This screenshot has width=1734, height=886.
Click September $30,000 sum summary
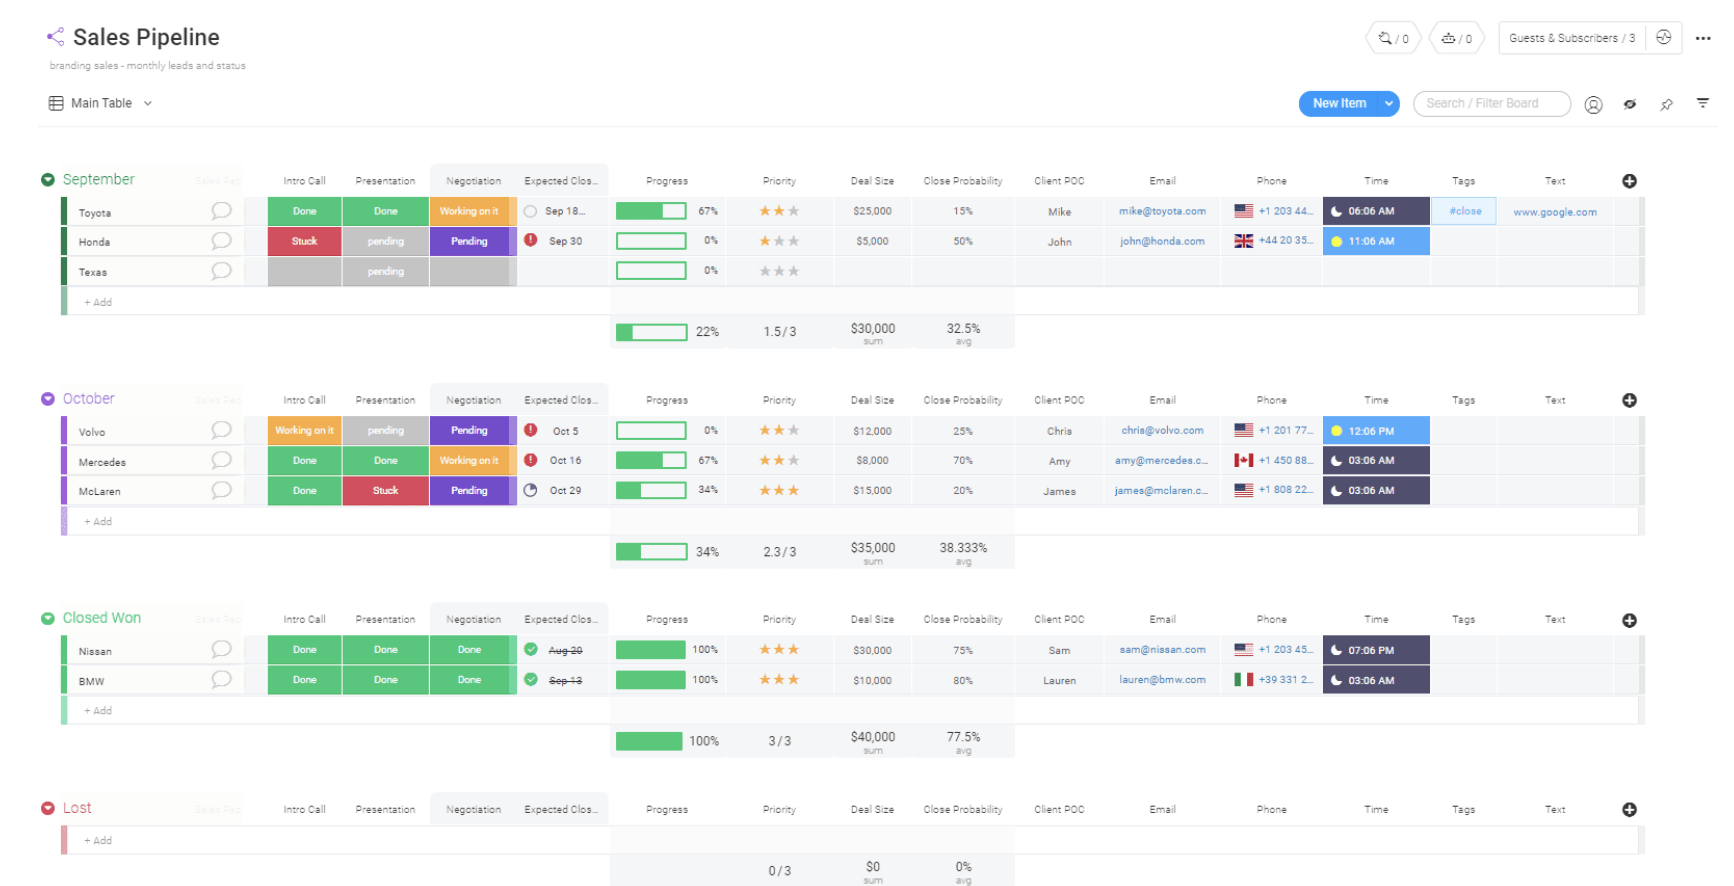(x=873, y=333)
